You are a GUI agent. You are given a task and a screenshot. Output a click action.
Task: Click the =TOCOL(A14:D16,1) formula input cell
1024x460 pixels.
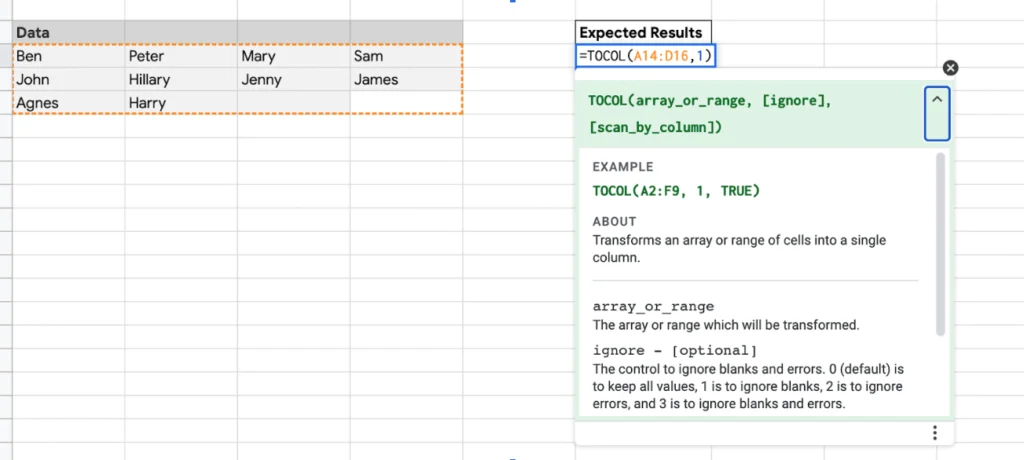645,56
